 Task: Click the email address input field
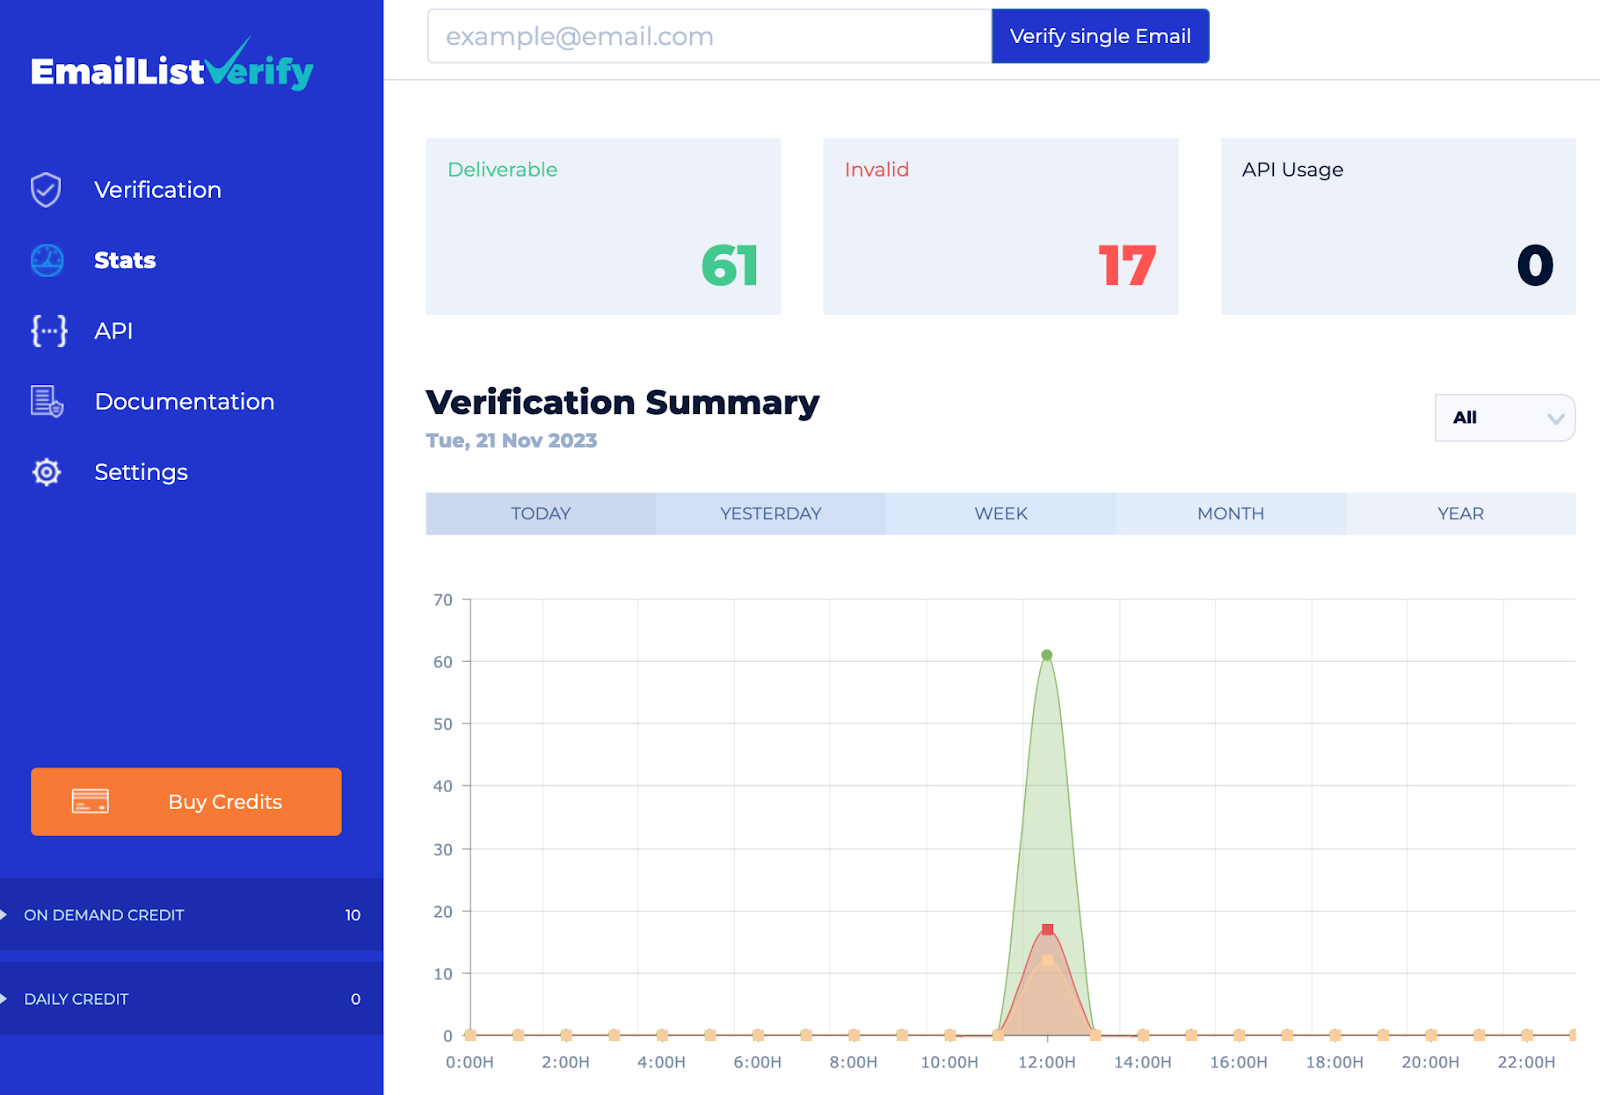point(709,37)
